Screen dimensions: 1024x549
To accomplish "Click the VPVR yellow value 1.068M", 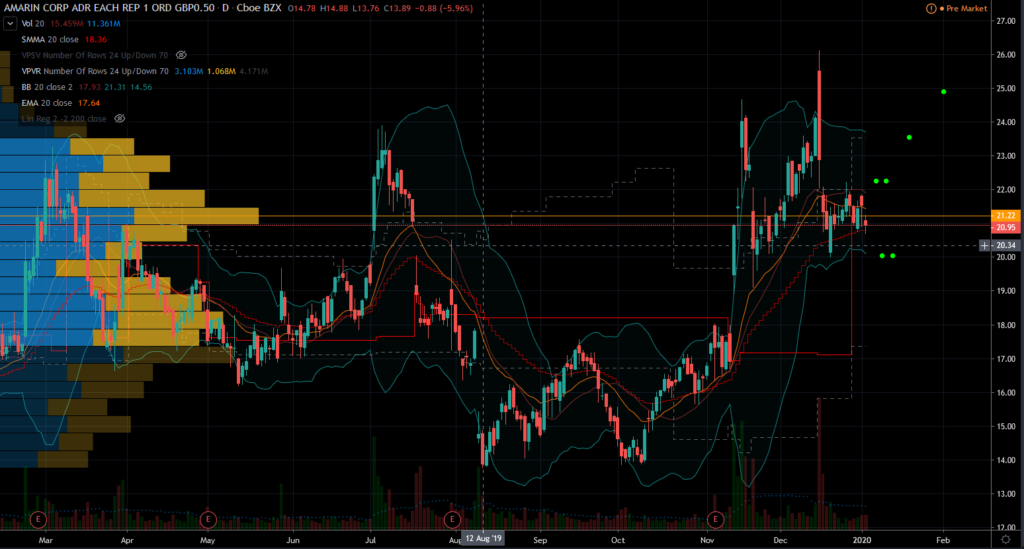I will (x=221, y=71).
